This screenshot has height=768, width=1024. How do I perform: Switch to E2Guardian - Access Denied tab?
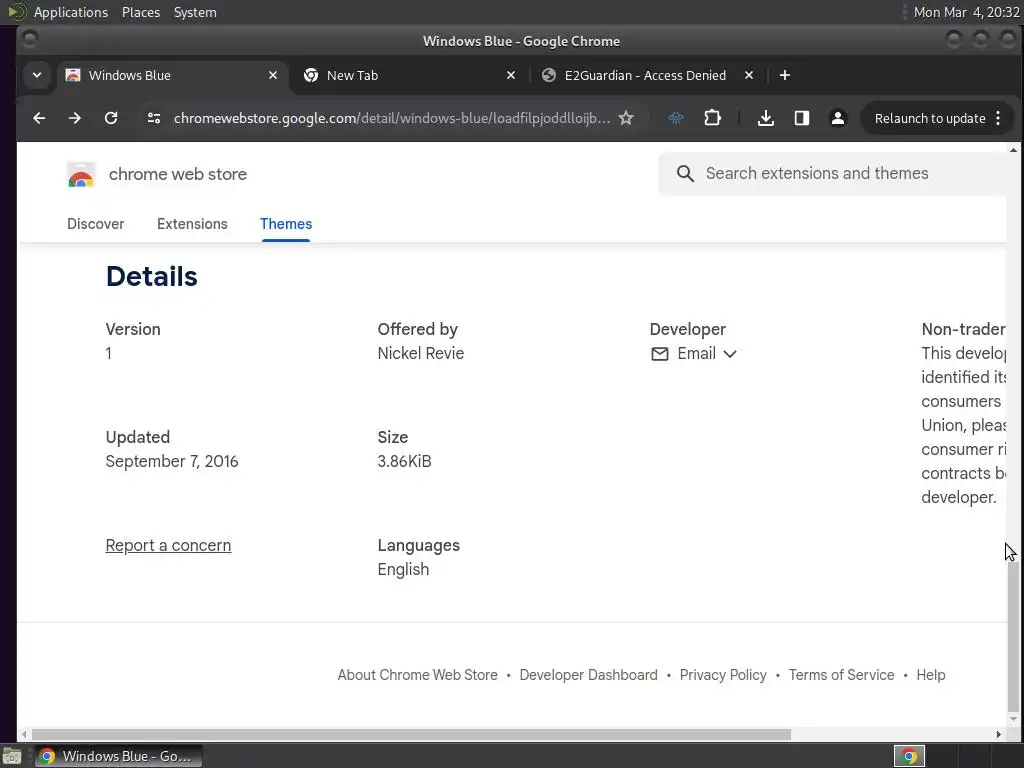point(648,75)
